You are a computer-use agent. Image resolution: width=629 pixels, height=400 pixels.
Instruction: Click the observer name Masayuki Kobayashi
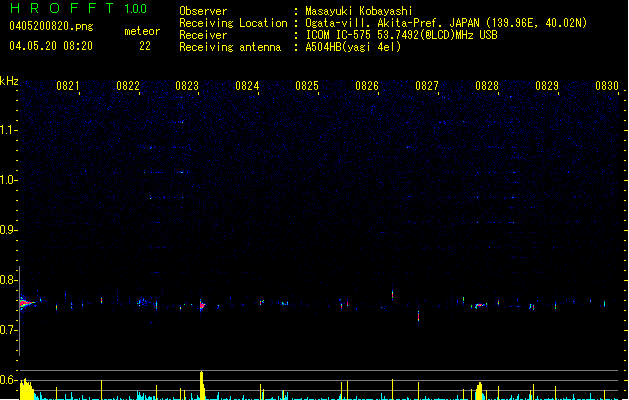coord(359,11)
